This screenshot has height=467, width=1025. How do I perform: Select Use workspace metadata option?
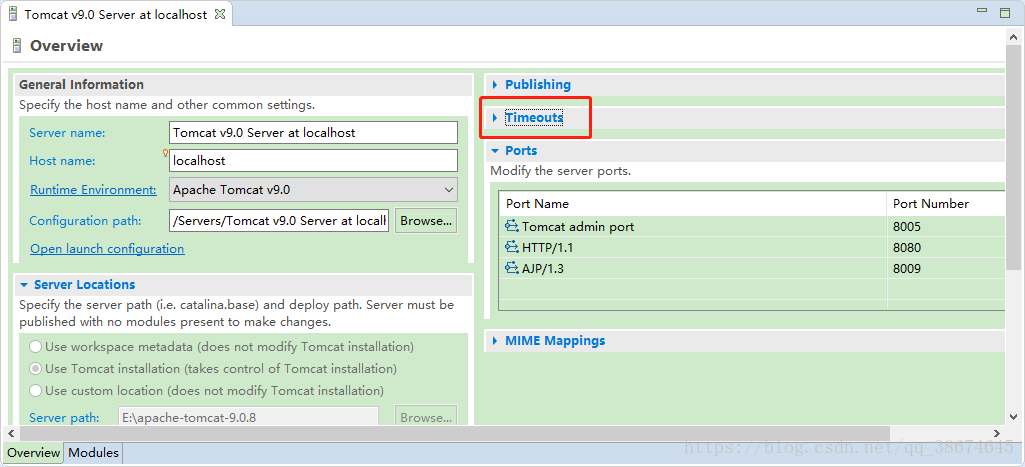[35, 347]
